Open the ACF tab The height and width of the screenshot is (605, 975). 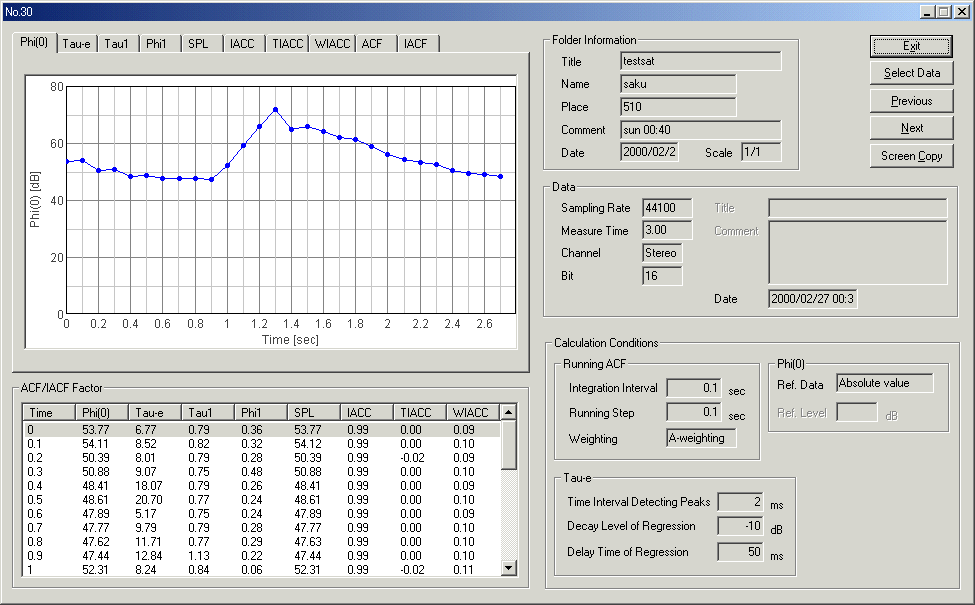point(373,44)
